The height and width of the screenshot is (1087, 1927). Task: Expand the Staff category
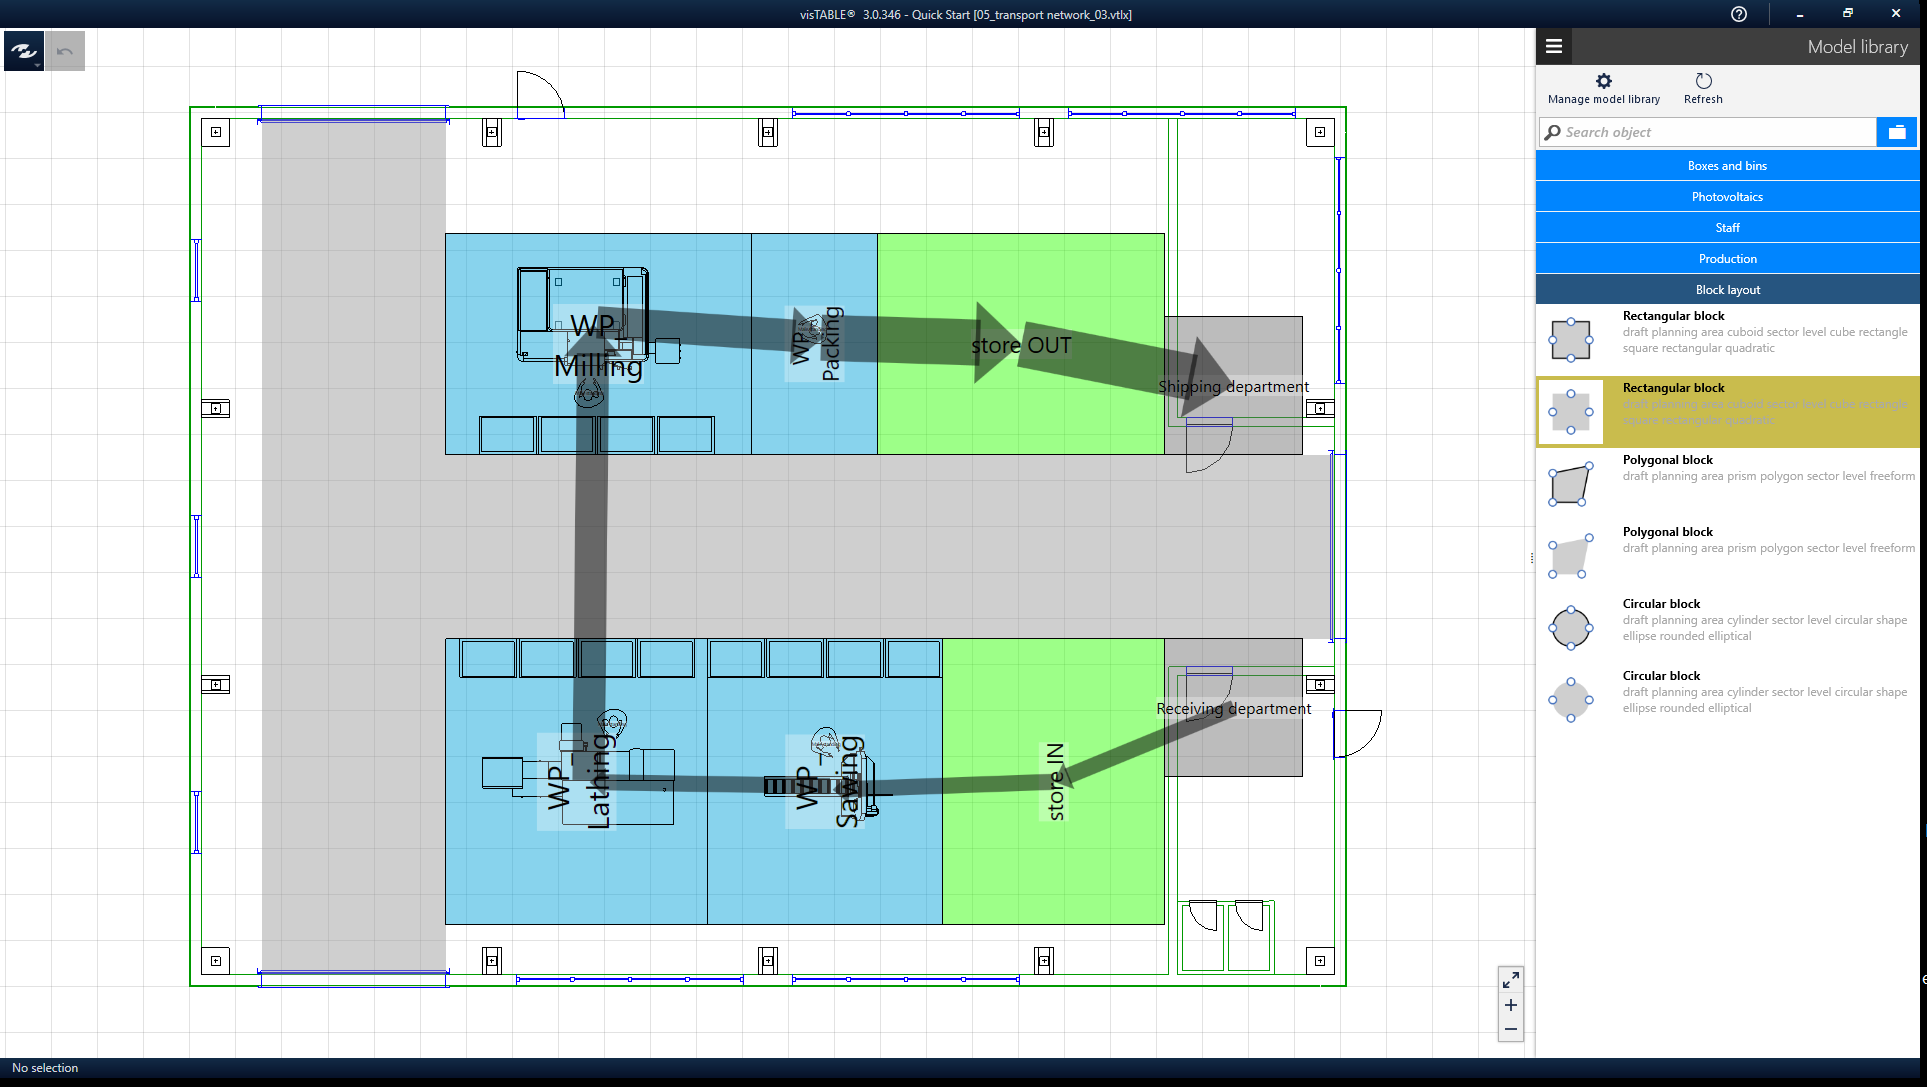point(1727,228)
